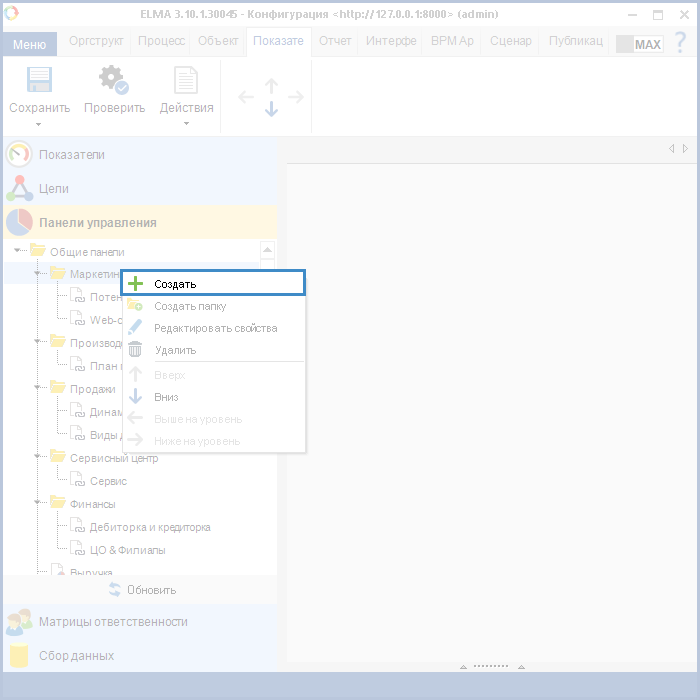Click the Responsibility matrices people icon
The width and height of the screenshot is (700, 700).
pos(19,622)
